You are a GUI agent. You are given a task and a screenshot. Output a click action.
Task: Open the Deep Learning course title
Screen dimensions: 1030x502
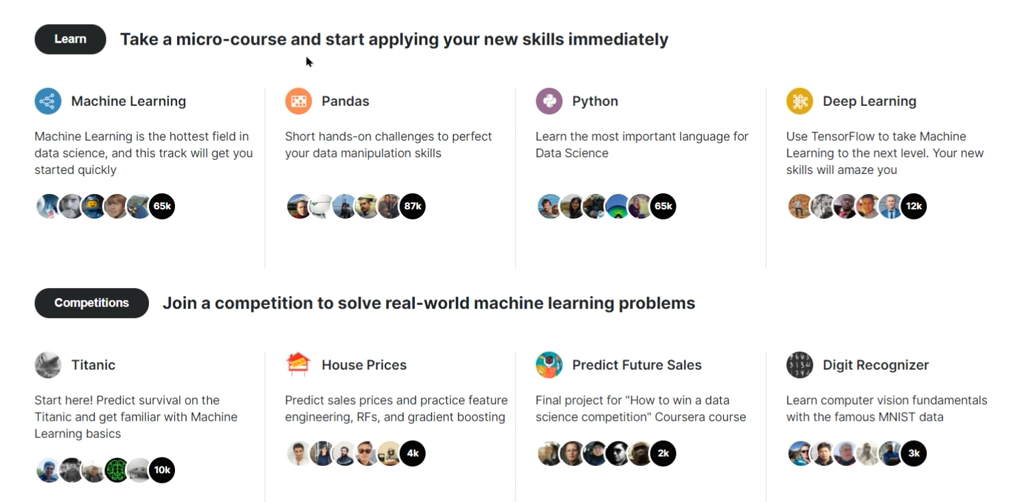(869, 101)
